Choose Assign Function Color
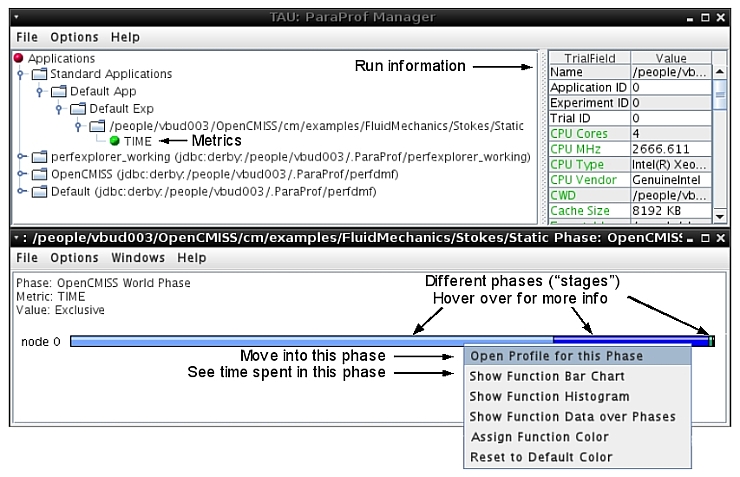Screen dimensions: 740x477 578,437
